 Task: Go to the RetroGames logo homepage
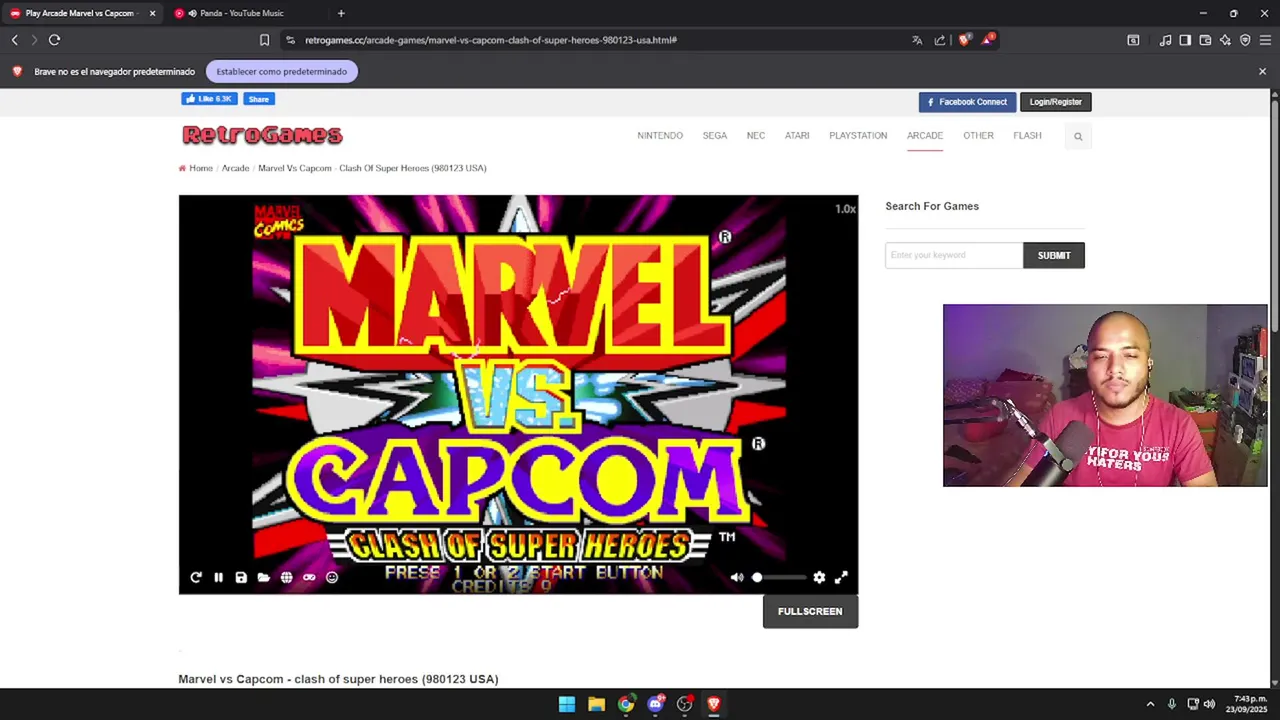[x=262, y=135]
